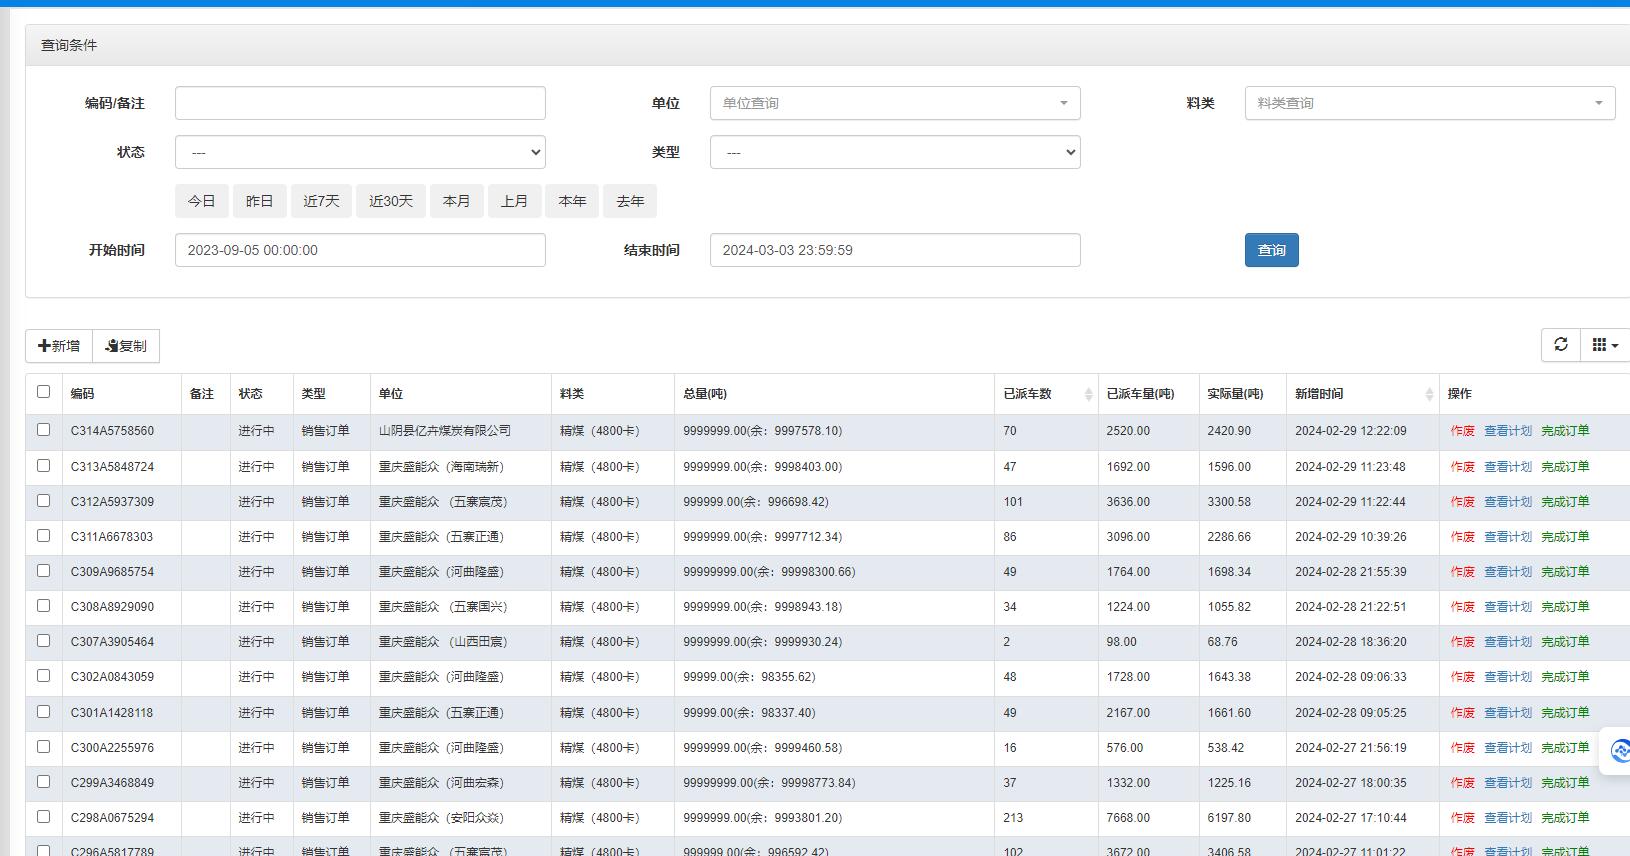The height and width of the screenshot is (856, 1630).
Task: Click 完成订单 for order C301A1428118
Action: (1565, 713)
